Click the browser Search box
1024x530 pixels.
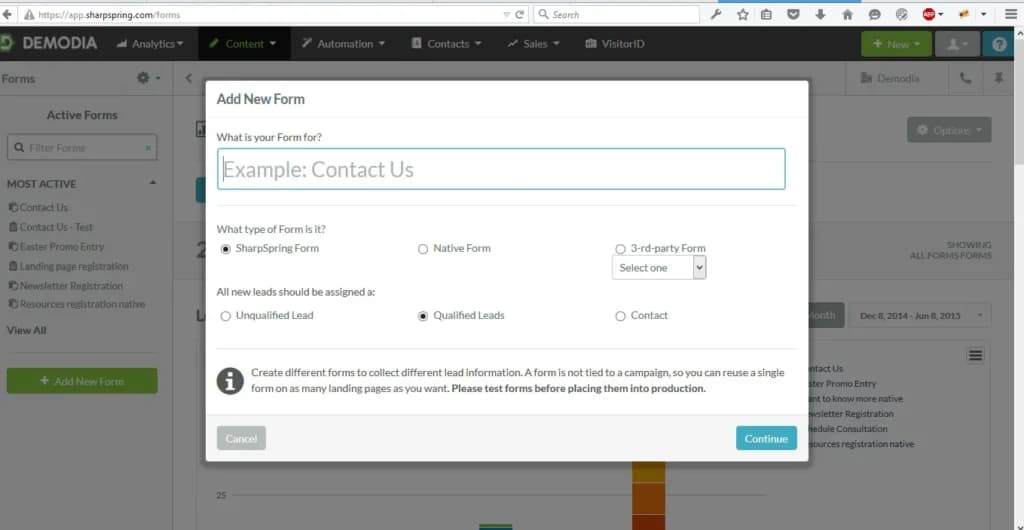tap(616, 14)
